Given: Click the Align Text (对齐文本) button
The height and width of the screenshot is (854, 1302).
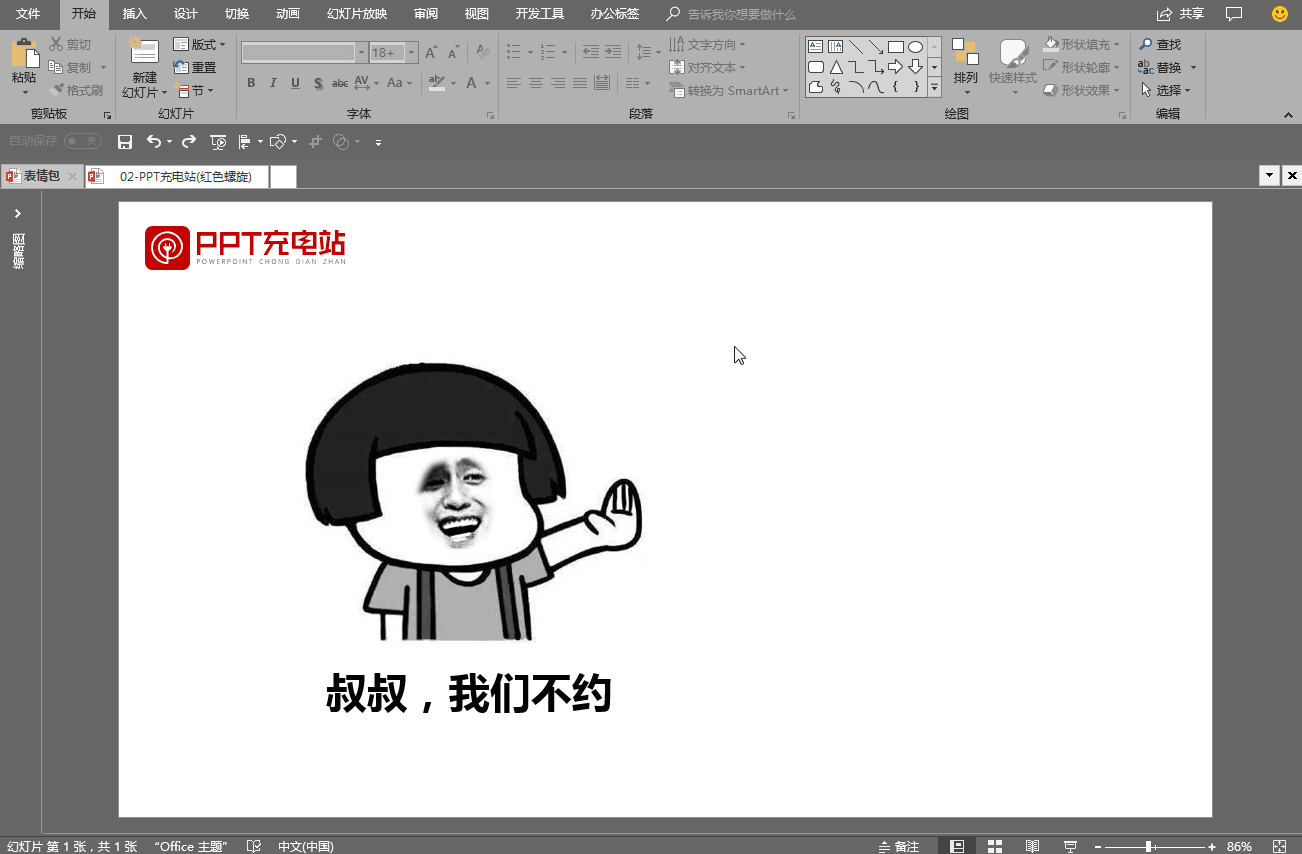Looking at the screenshot, I should point(708,67).
